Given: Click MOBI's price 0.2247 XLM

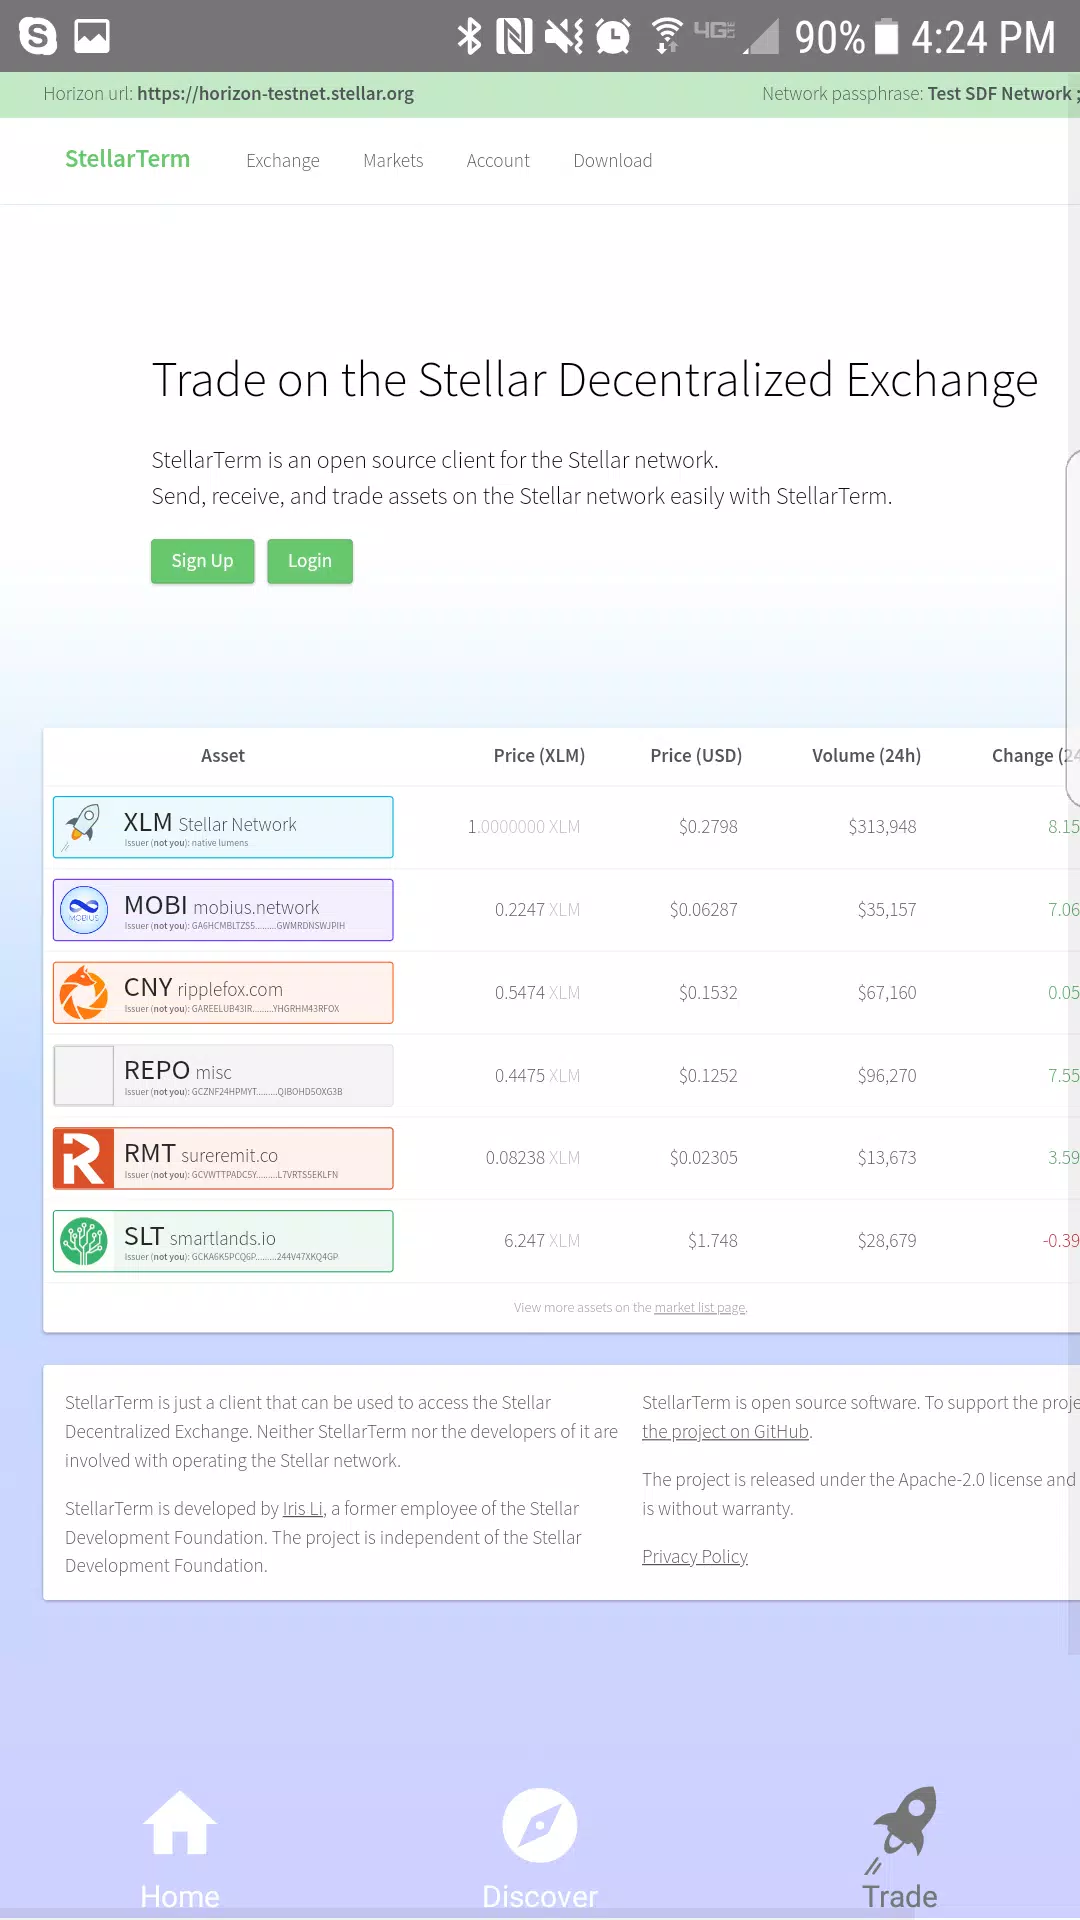Looking at the screenshot, I should point(537,910).
